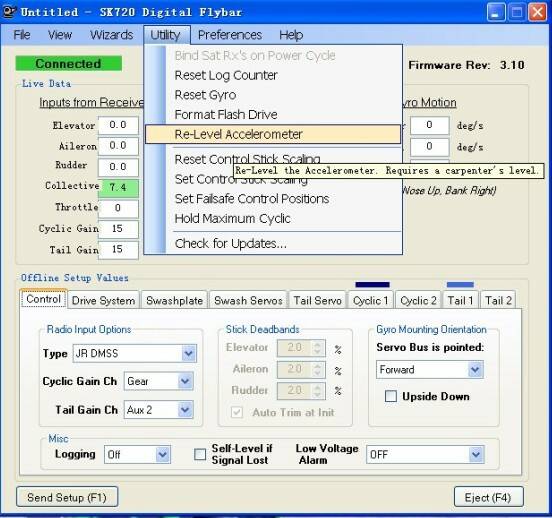Enable Self-Level if Signal Lost checkbox
The height and width of the screenshot is (518, 552).
coord(200,454)
